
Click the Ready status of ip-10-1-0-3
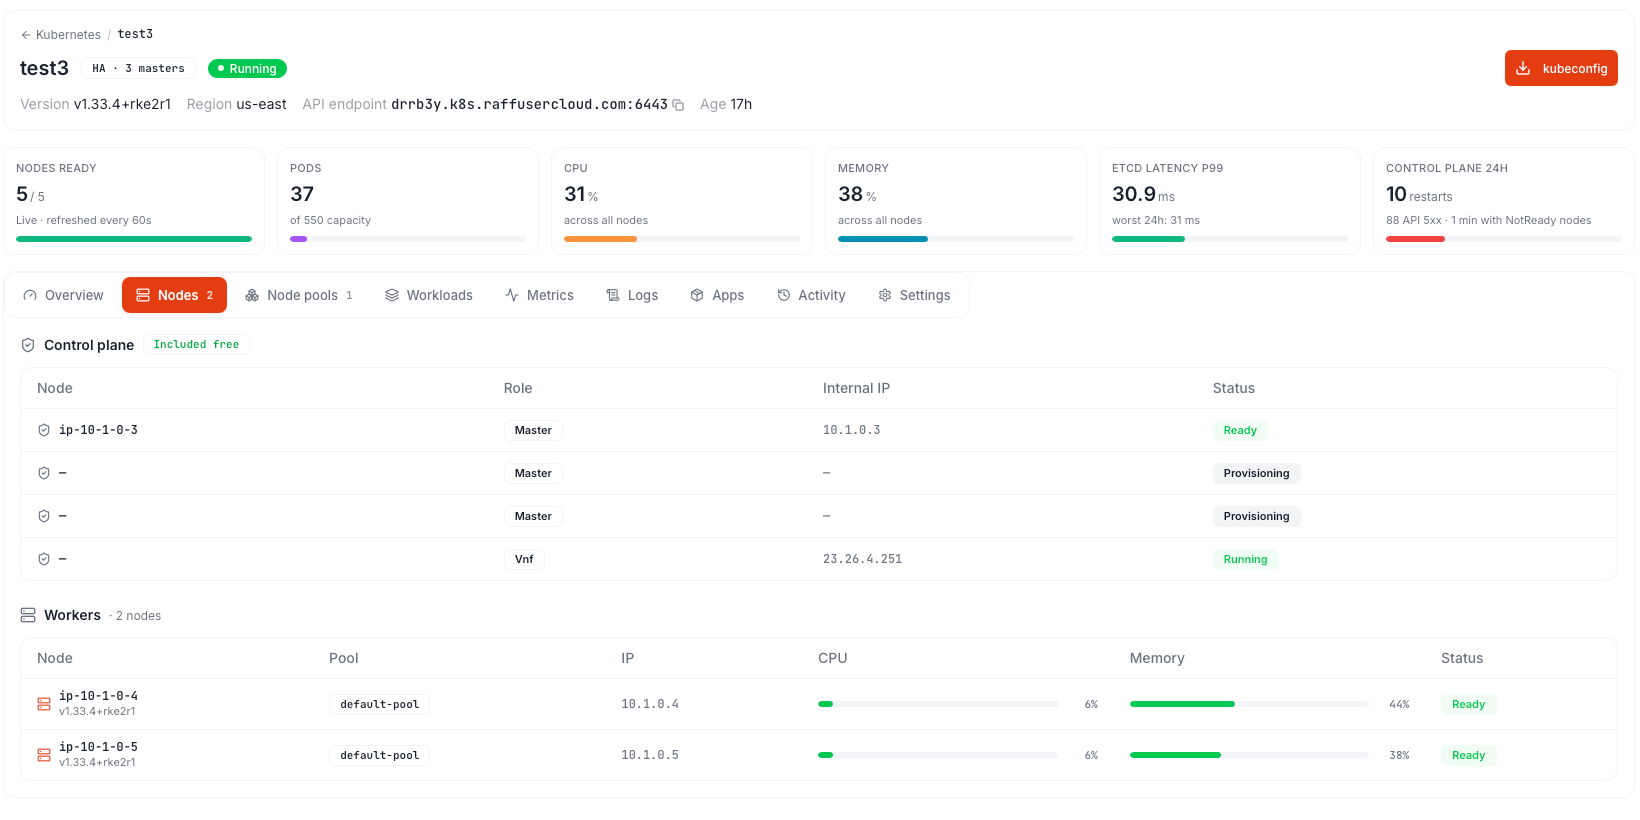(1240, 430)
